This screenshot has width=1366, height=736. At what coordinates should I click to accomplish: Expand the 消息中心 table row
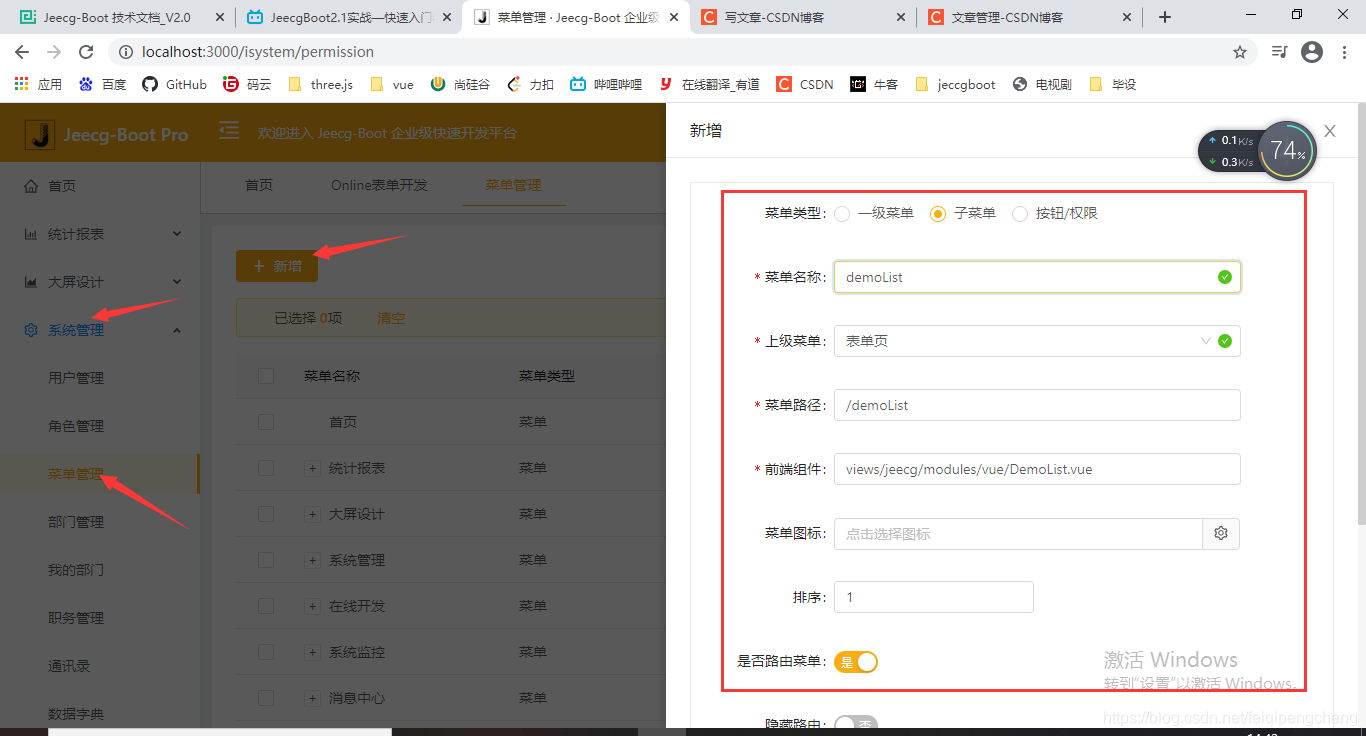312,698
